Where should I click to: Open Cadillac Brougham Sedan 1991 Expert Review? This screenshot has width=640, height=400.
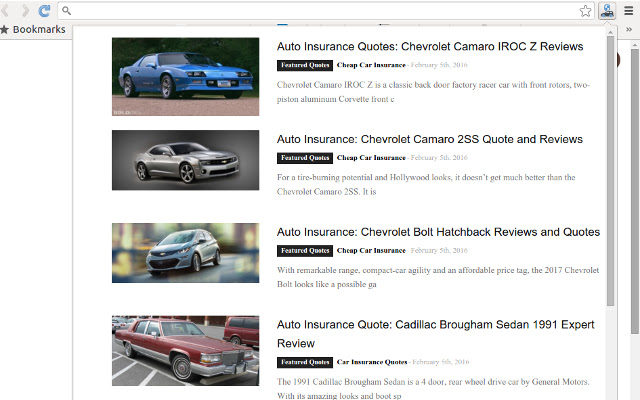coord(436,334)
